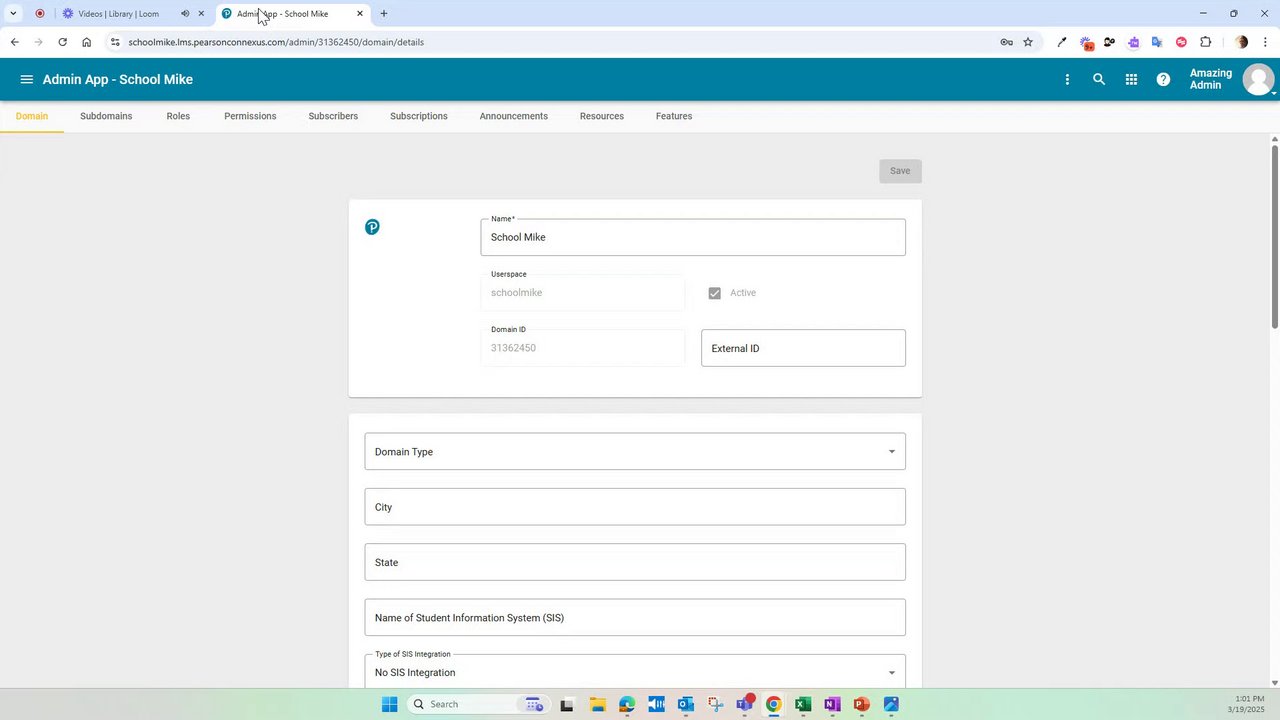Close the Admin App - School Mike tab
1280x720 pixels.
(360, 14)
